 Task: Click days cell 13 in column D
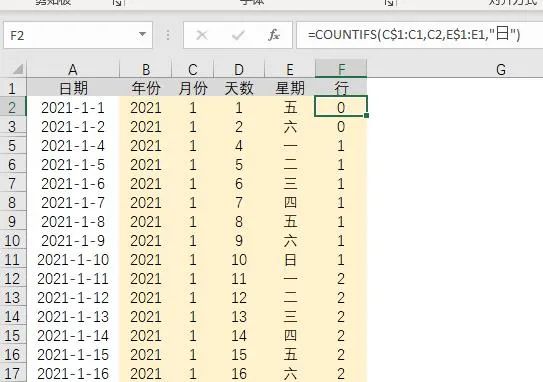pyautogui.click(x=239, y=317)
